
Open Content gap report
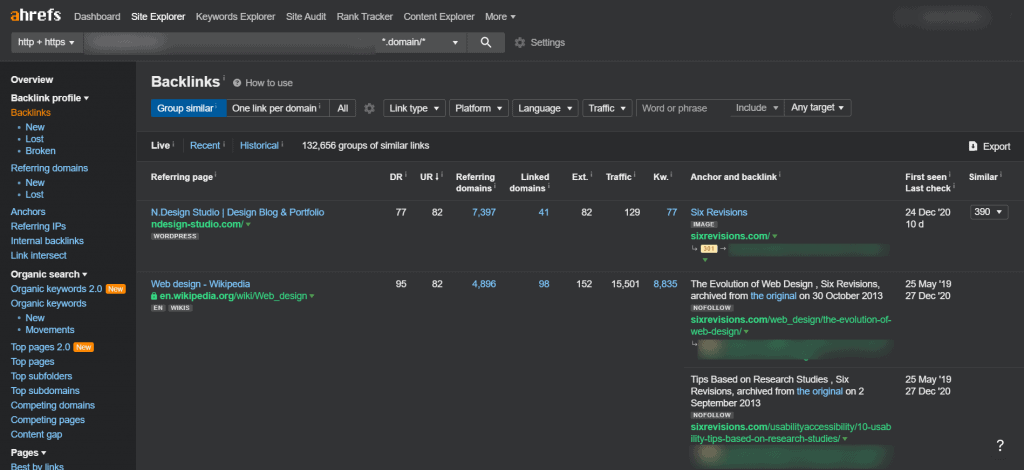point(37,435)
